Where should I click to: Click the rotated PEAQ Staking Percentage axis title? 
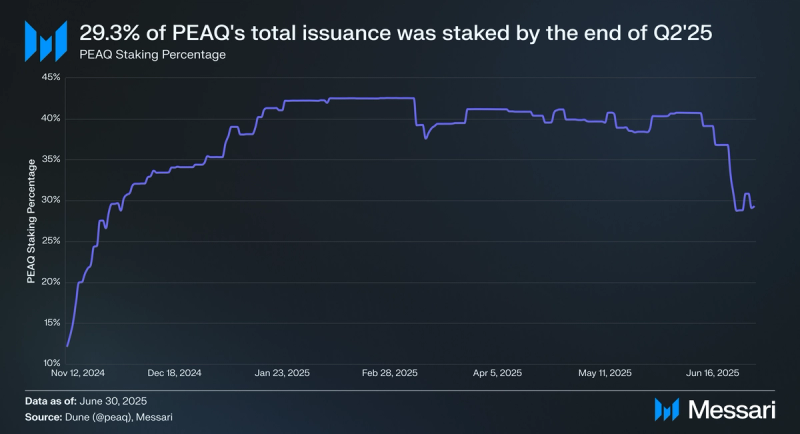coord(31,221)
